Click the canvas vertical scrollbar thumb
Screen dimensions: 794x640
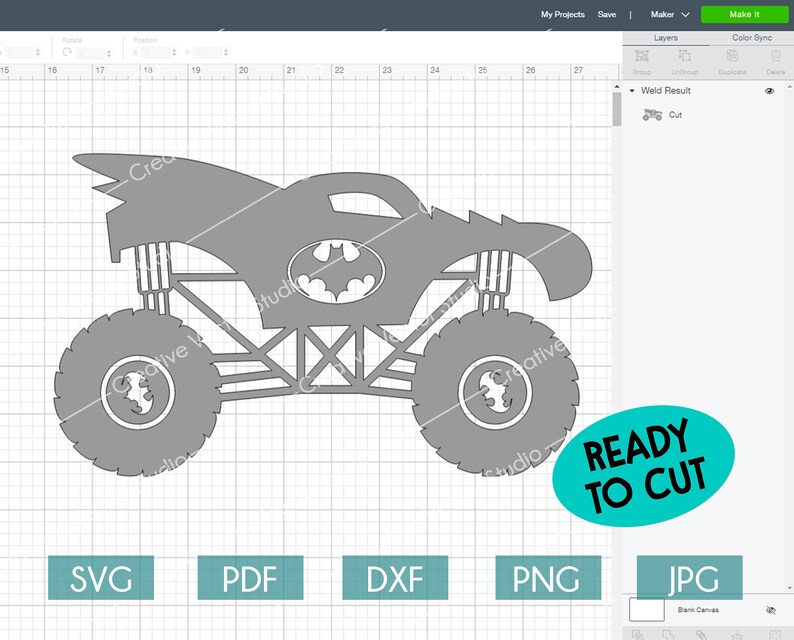pos(617,109)
